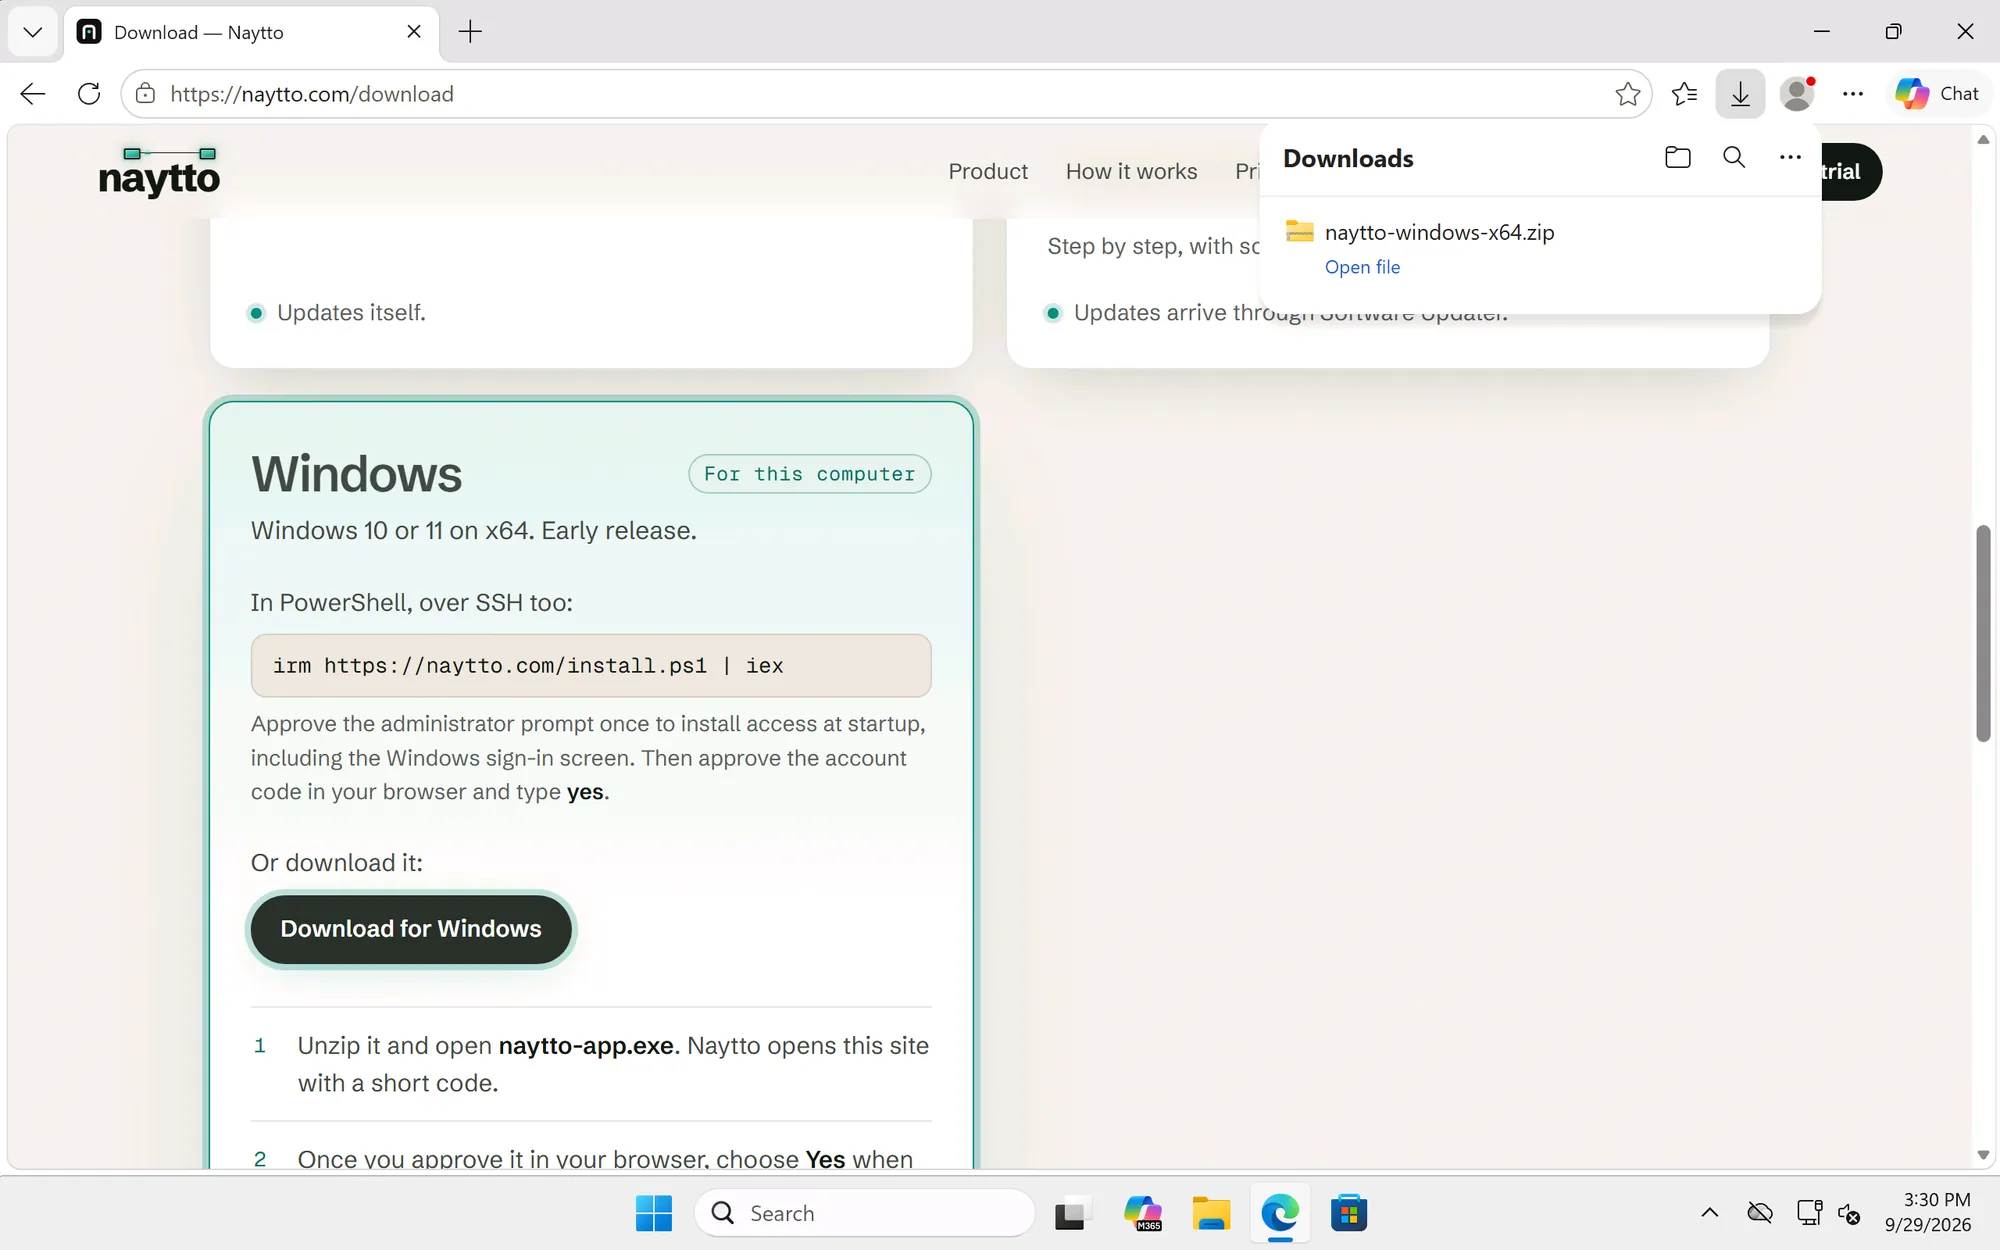Screen dimensions: 2000x1250
Task: Click the muted volume tray icon
Action: point(1849,1214)
